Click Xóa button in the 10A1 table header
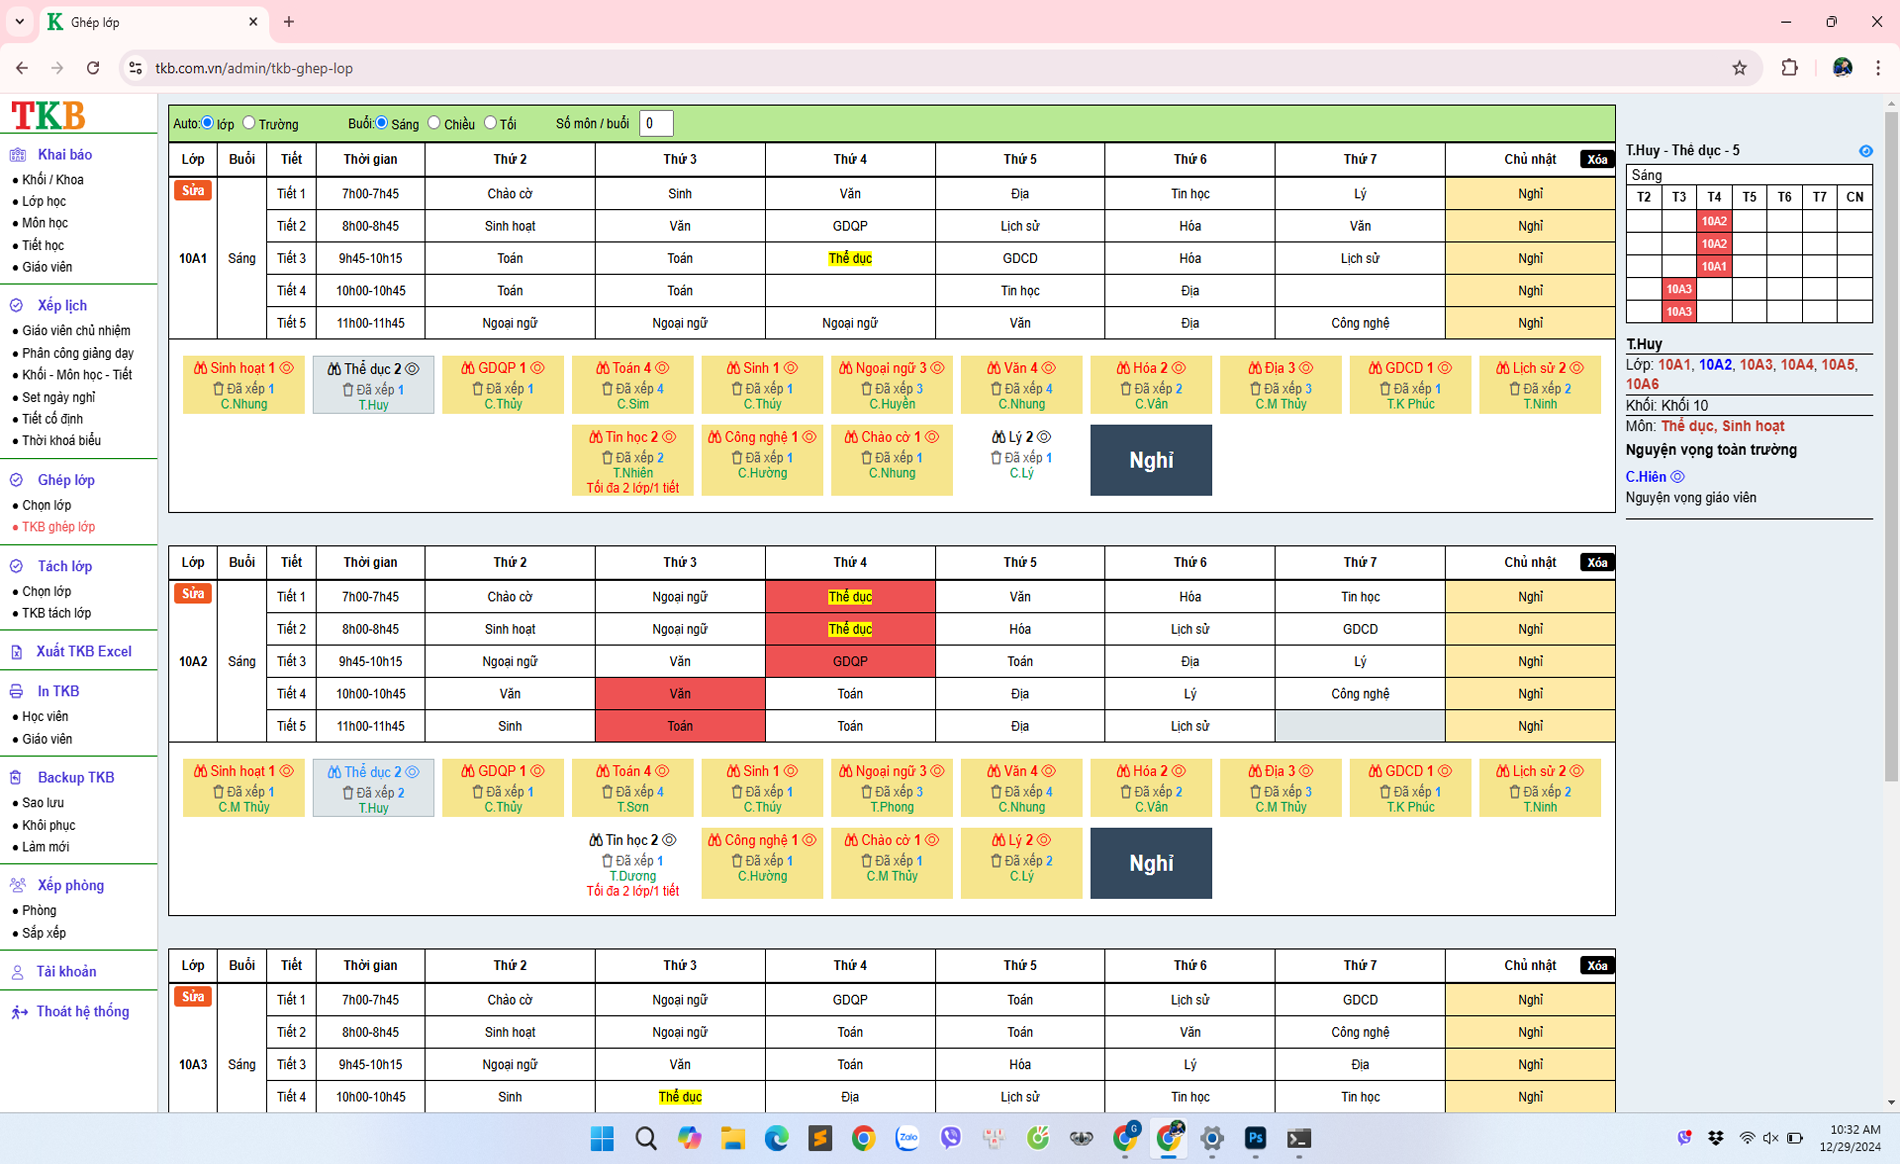1900x1164 pixels. (1596, 160)
